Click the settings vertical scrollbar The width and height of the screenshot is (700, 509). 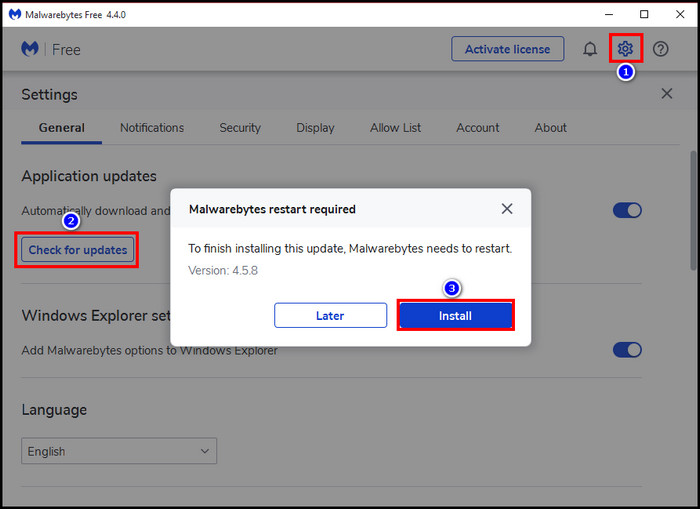693,210
